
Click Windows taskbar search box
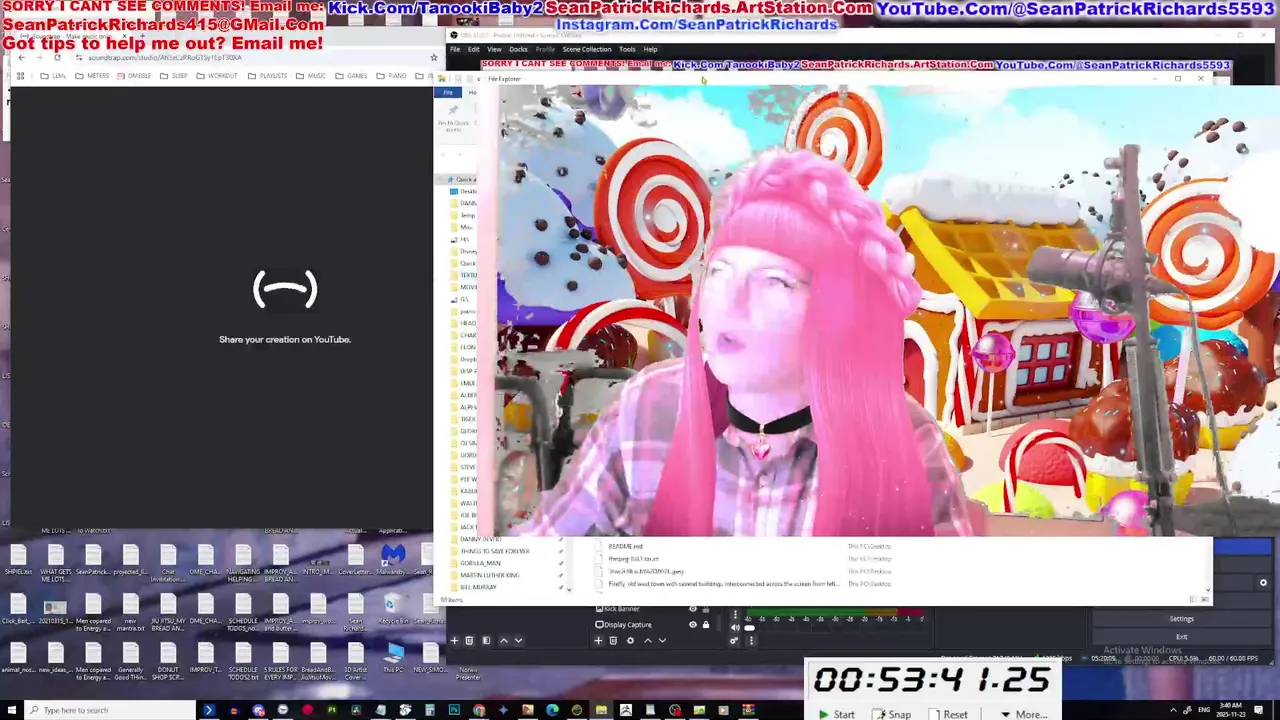(x=110, y=710)
